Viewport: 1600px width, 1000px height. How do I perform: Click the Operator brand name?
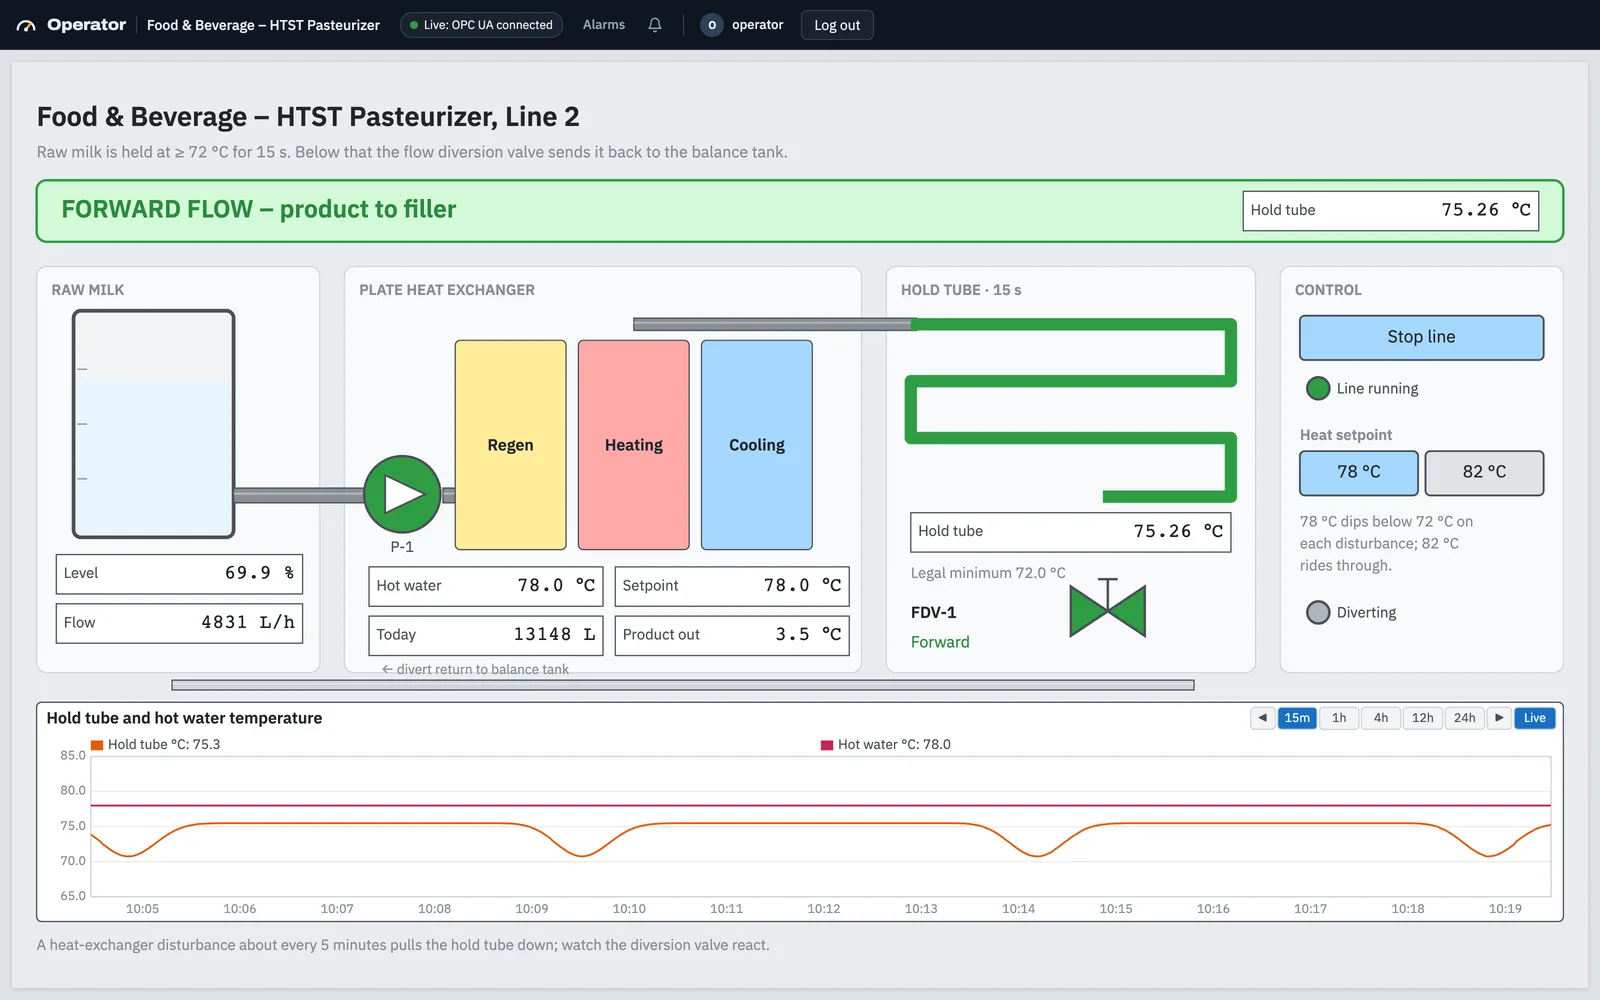click(87, 25)
